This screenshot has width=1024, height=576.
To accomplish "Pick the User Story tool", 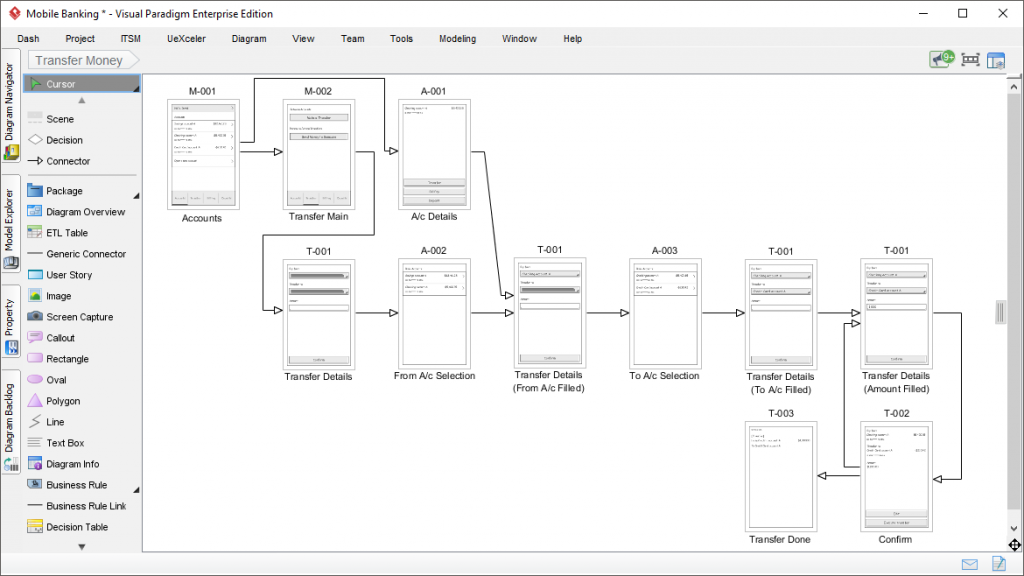I will click(x=70, y=274).
